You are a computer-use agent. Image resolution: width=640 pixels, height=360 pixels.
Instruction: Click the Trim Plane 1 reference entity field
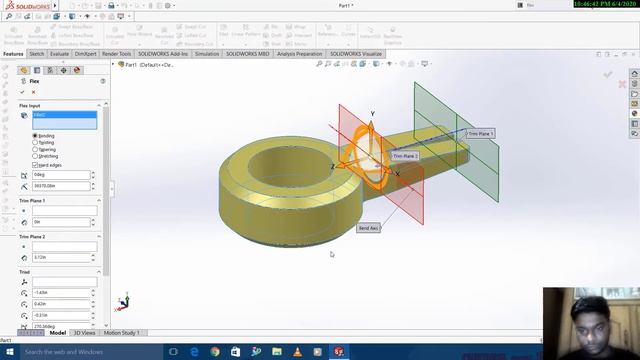pos(64,211)
